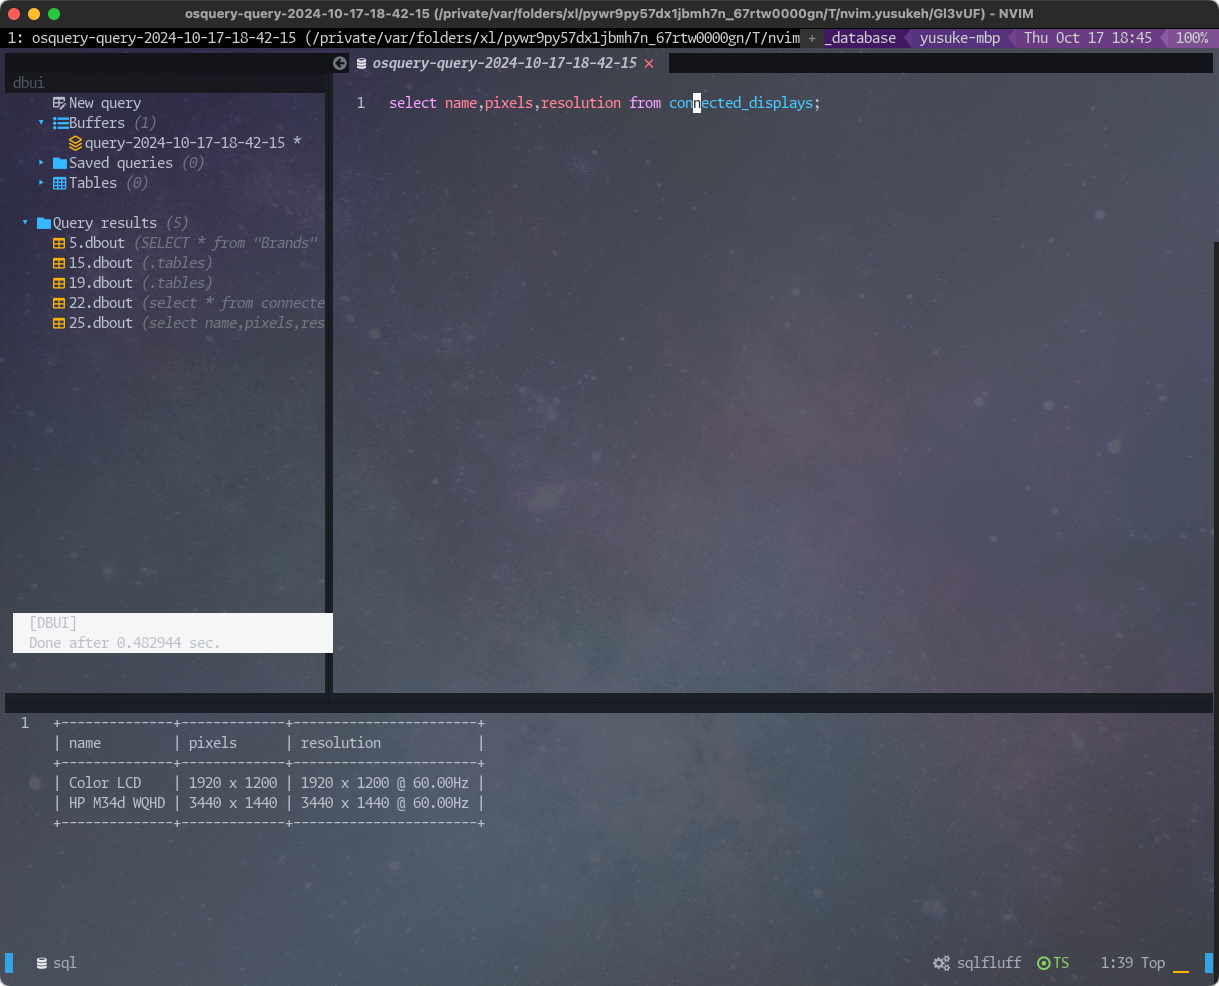Click the Saved queries label
Viewport: 1219px width, 986px height.
click(121, 163)
